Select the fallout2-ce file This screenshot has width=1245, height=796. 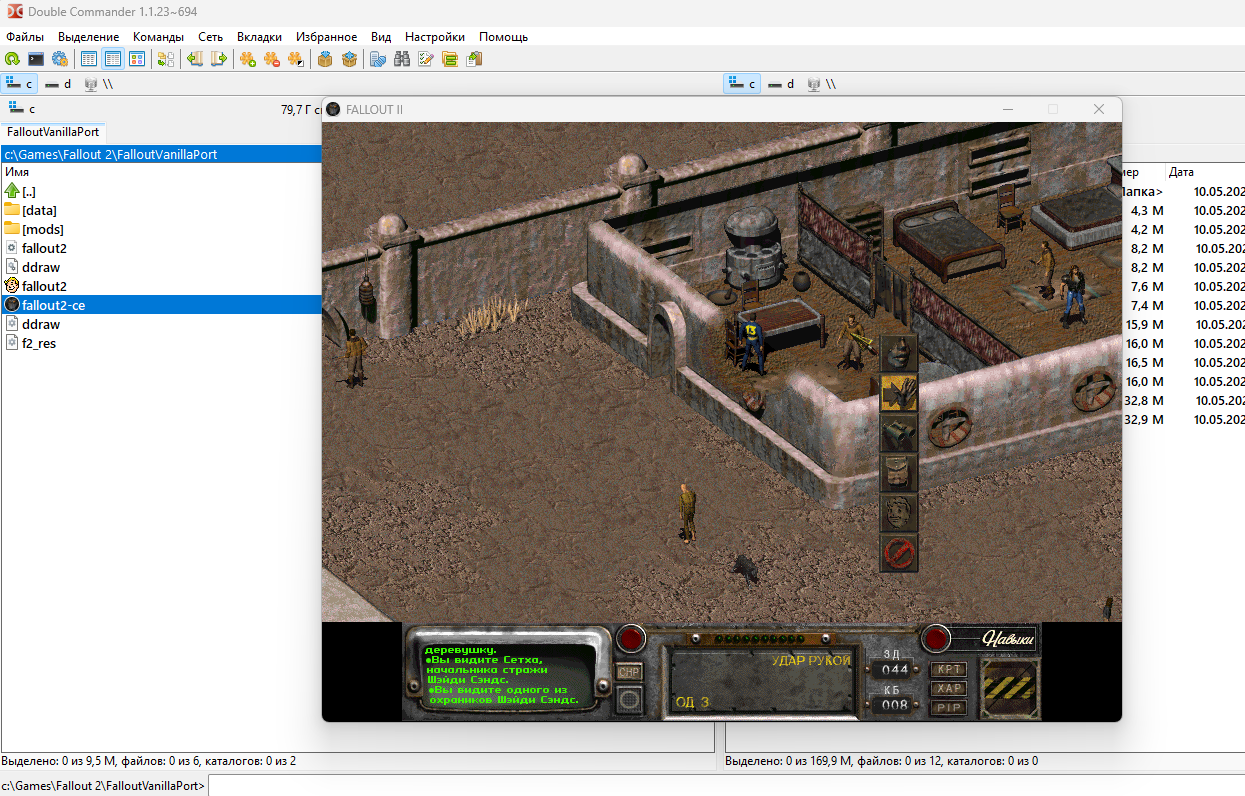click(x=161, y=305)
